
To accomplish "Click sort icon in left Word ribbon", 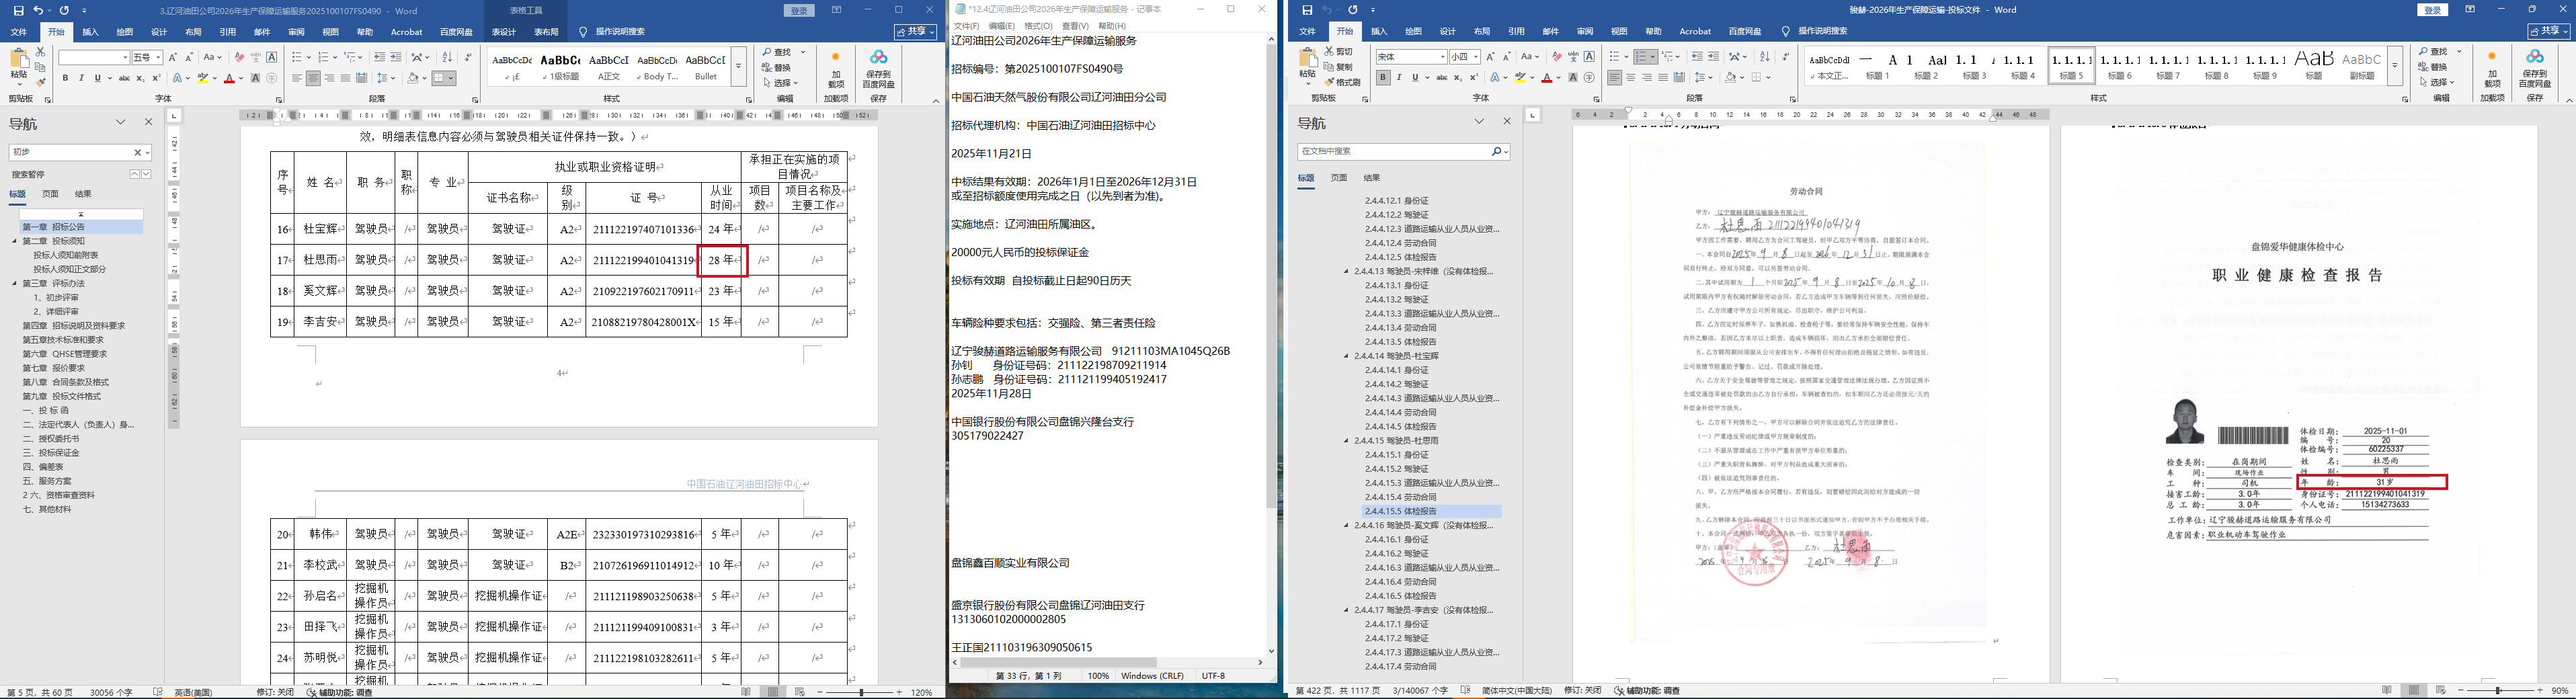I will pos(447,57).
